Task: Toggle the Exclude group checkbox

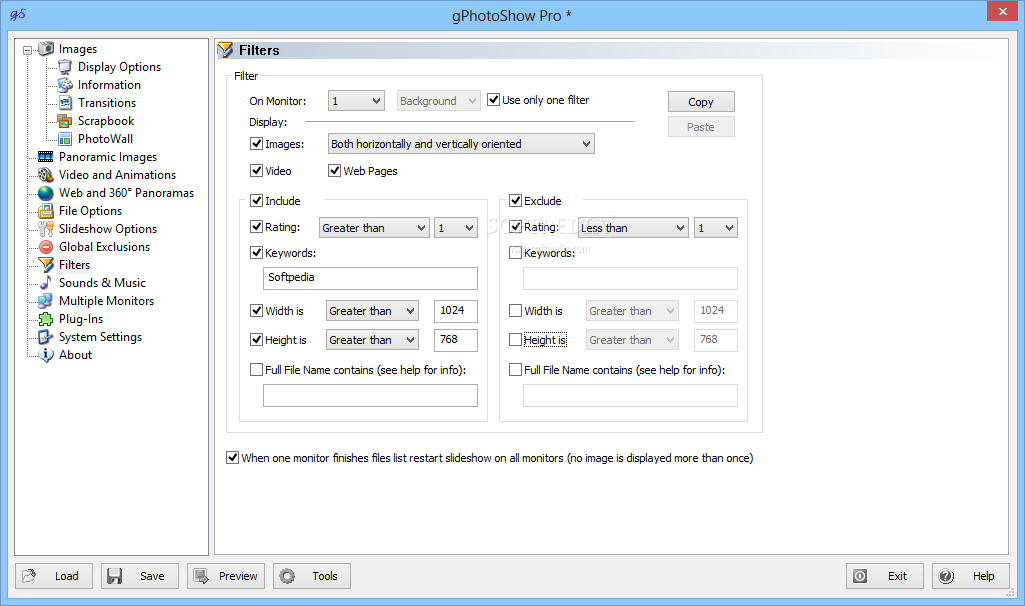Action: (x=515, y=201)
